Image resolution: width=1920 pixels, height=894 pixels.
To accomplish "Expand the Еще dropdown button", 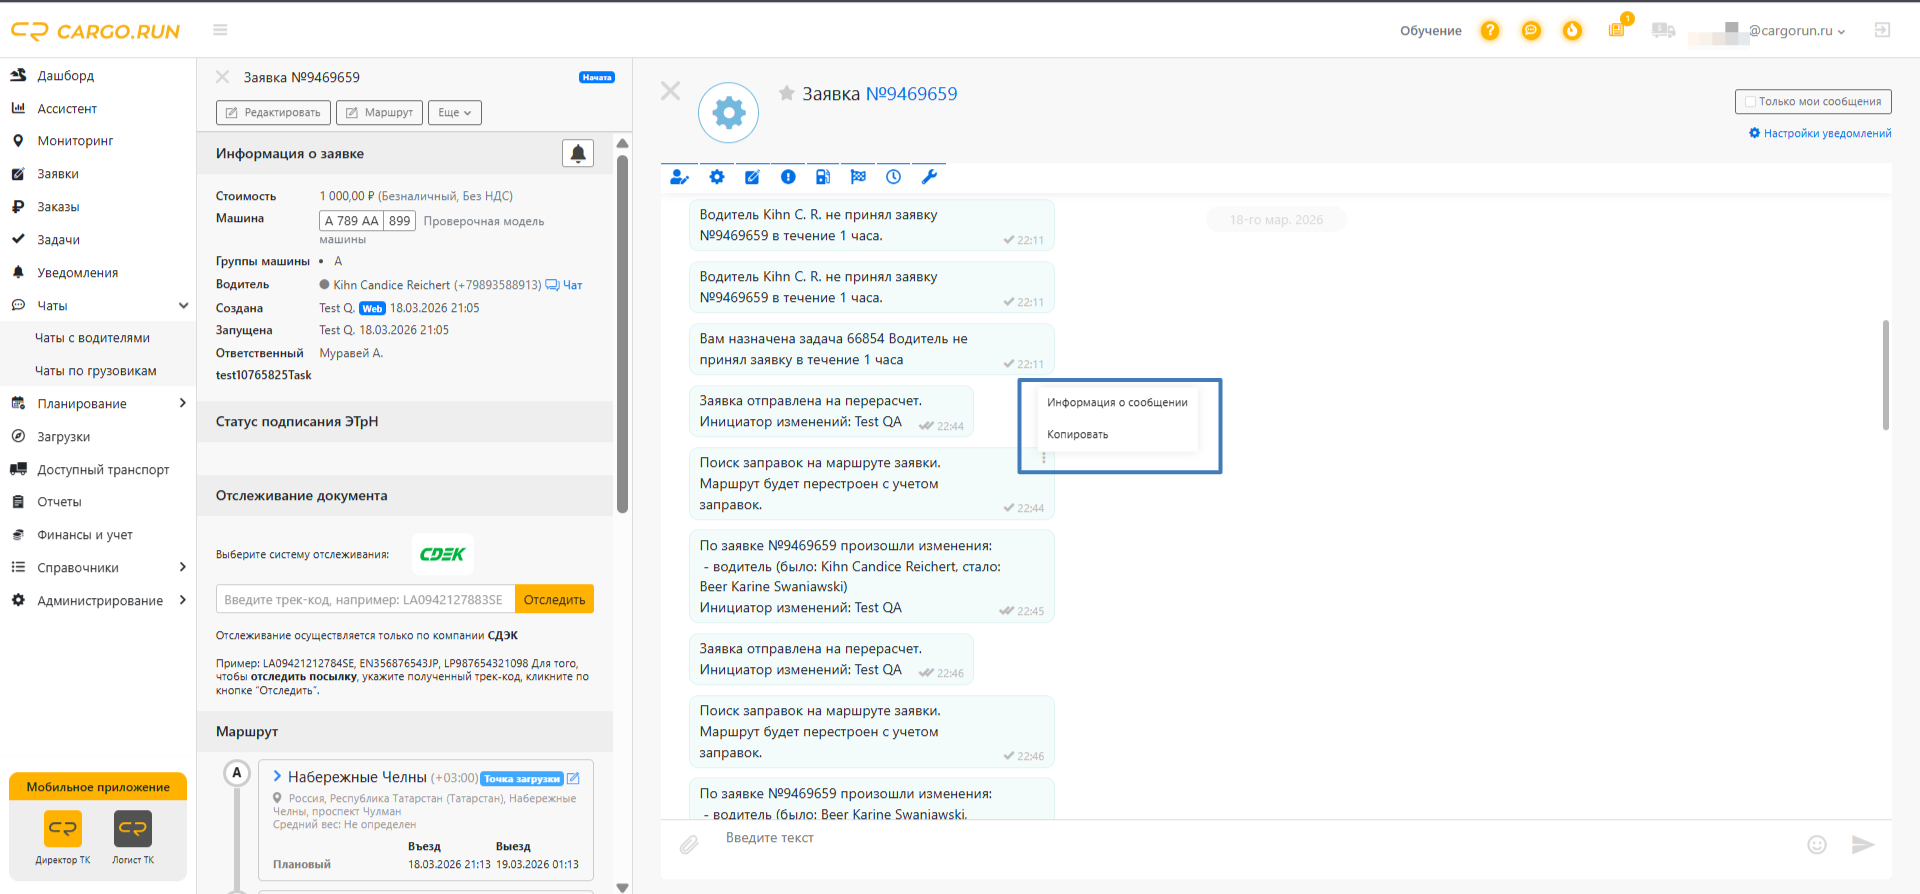I will 455,113.
